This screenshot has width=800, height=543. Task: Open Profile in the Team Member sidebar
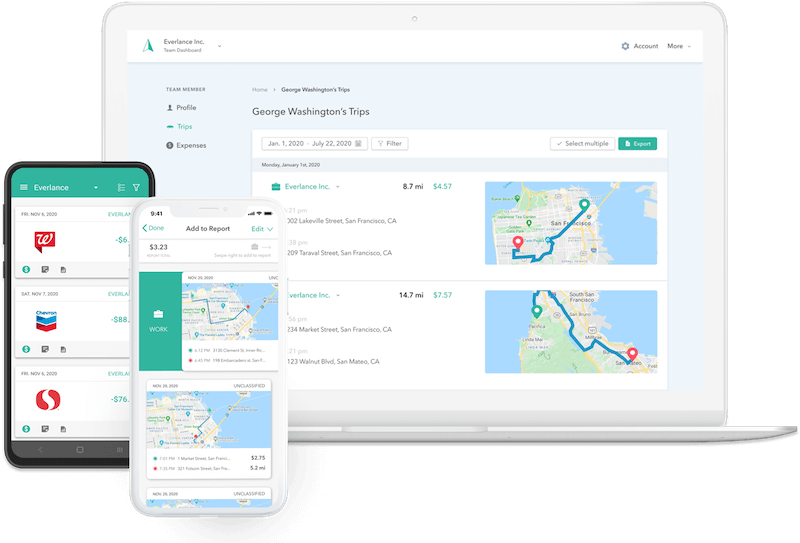186,108
